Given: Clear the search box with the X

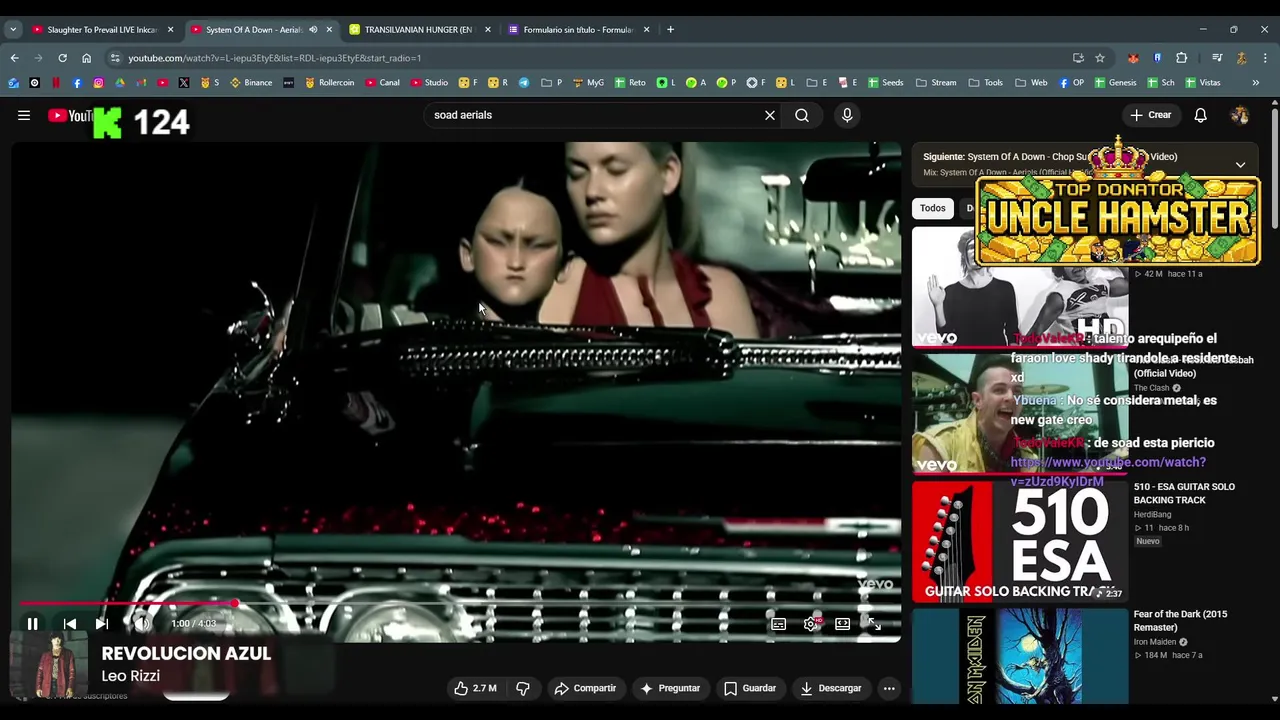Looking at the screenshot, I should pos(770,115).
